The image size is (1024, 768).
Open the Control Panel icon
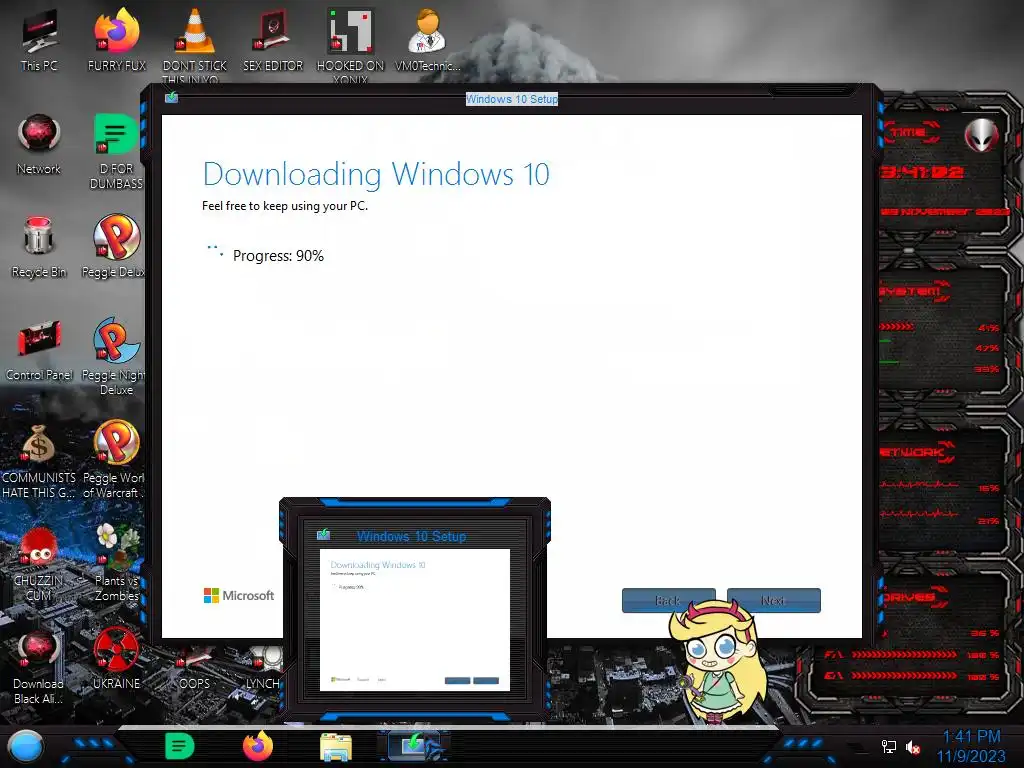pos(39,350)
